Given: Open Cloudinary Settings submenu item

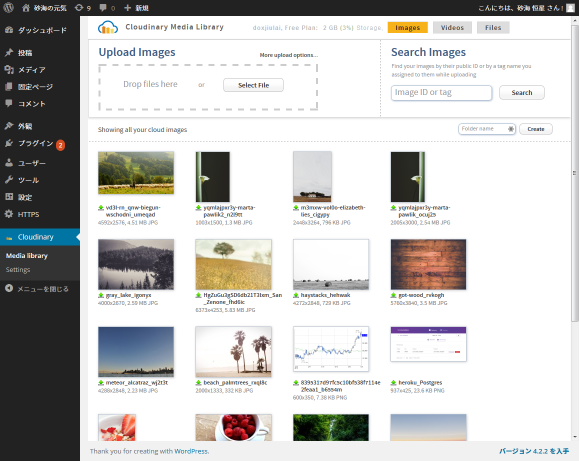Looking at the screenshot, I should click(18, 270).
